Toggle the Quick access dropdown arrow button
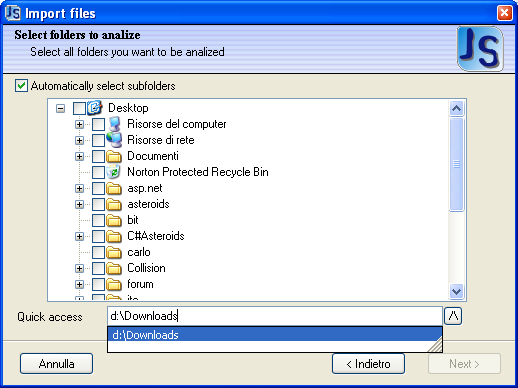Image resolution: width=518 pixels, height=388 pixels. click(x=453, y=316)
